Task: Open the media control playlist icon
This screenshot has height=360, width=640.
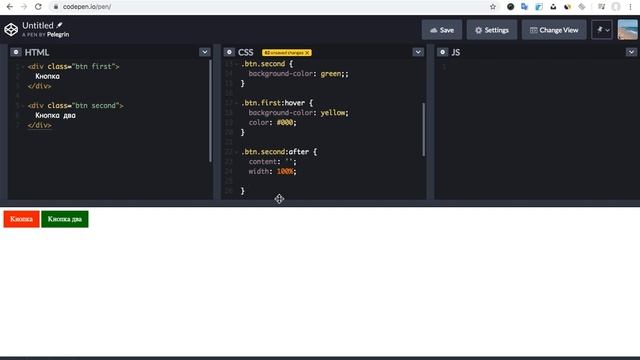Action: click(601, 7)
